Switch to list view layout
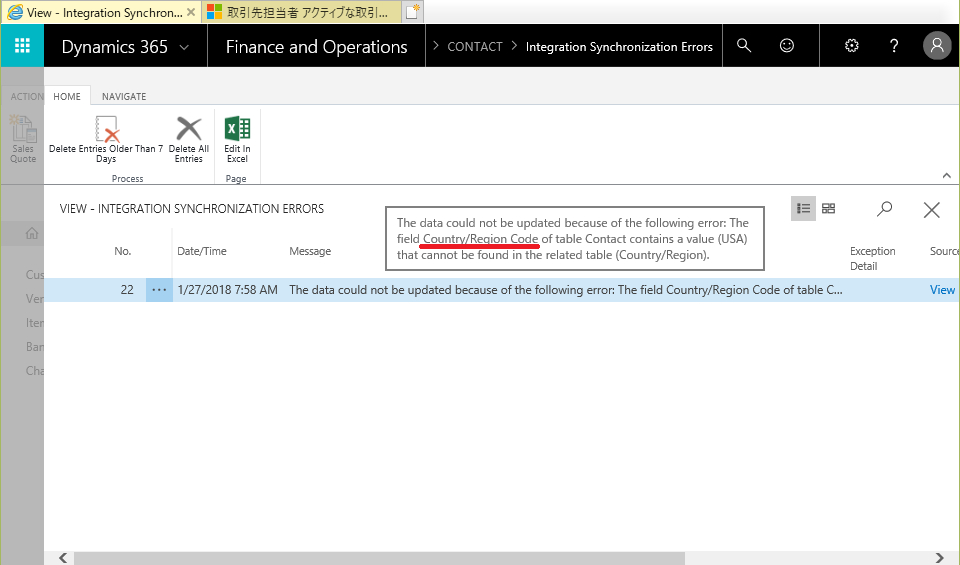The width and height of the screenshot is (960, 565). [x=803, y=208]
